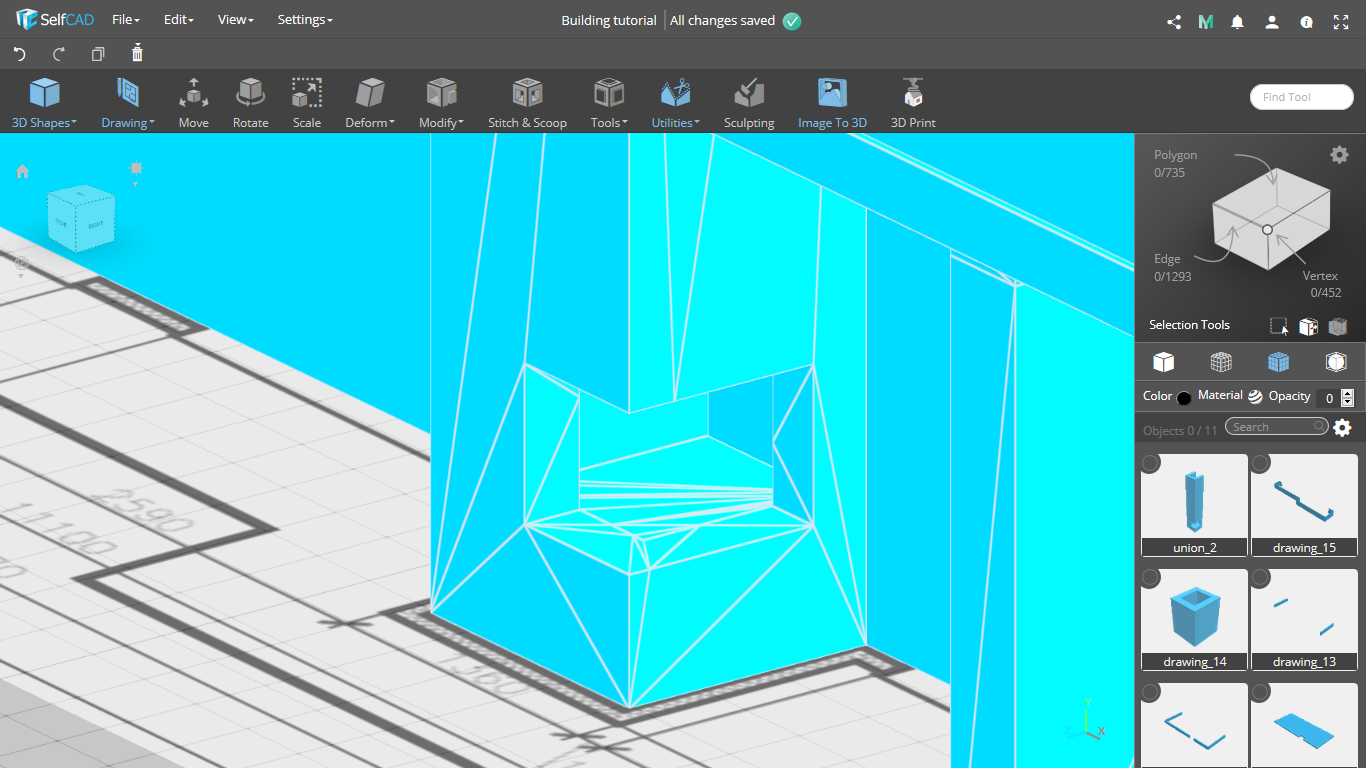Screen dimensions: 1366x768
Task: Click the axis orientation gizmo
Action: point(1088,721)
